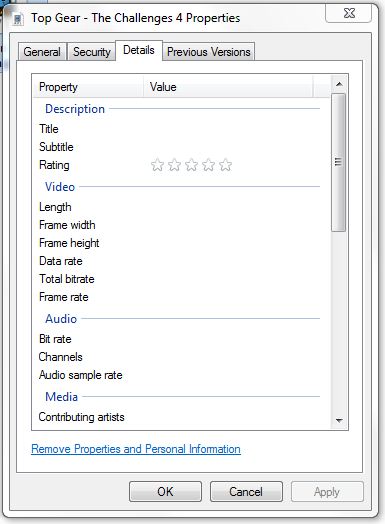
Task: Switch to the General tab
Action: point(42,52)
